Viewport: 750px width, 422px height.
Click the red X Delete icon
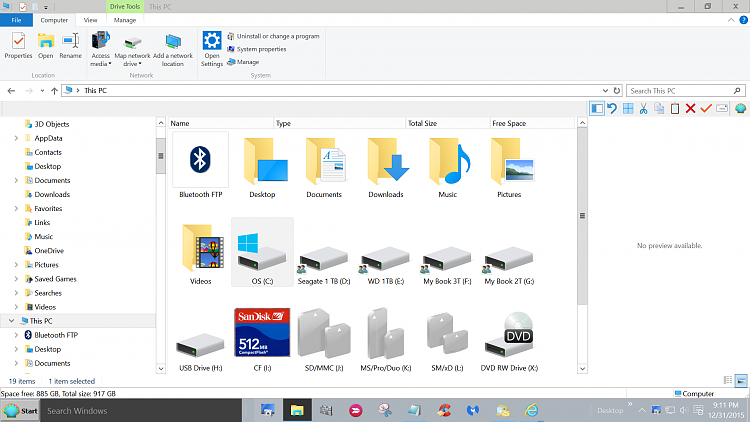[x=690, y=109]
